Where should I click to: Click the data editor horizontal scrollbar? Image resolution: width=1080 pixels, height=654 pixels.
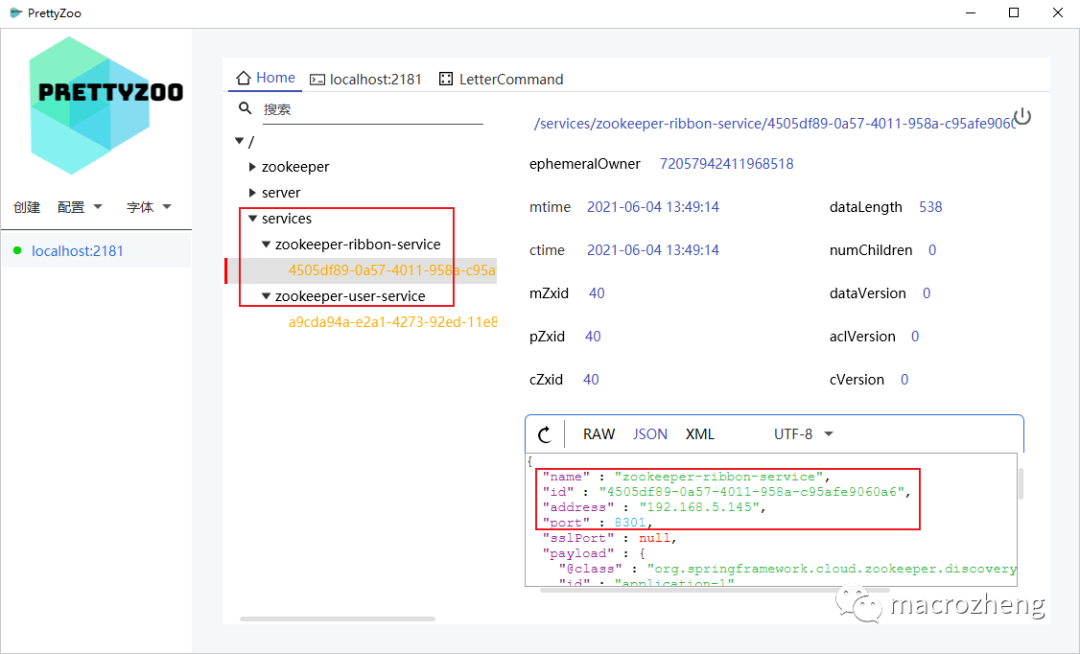coord(714,590)
